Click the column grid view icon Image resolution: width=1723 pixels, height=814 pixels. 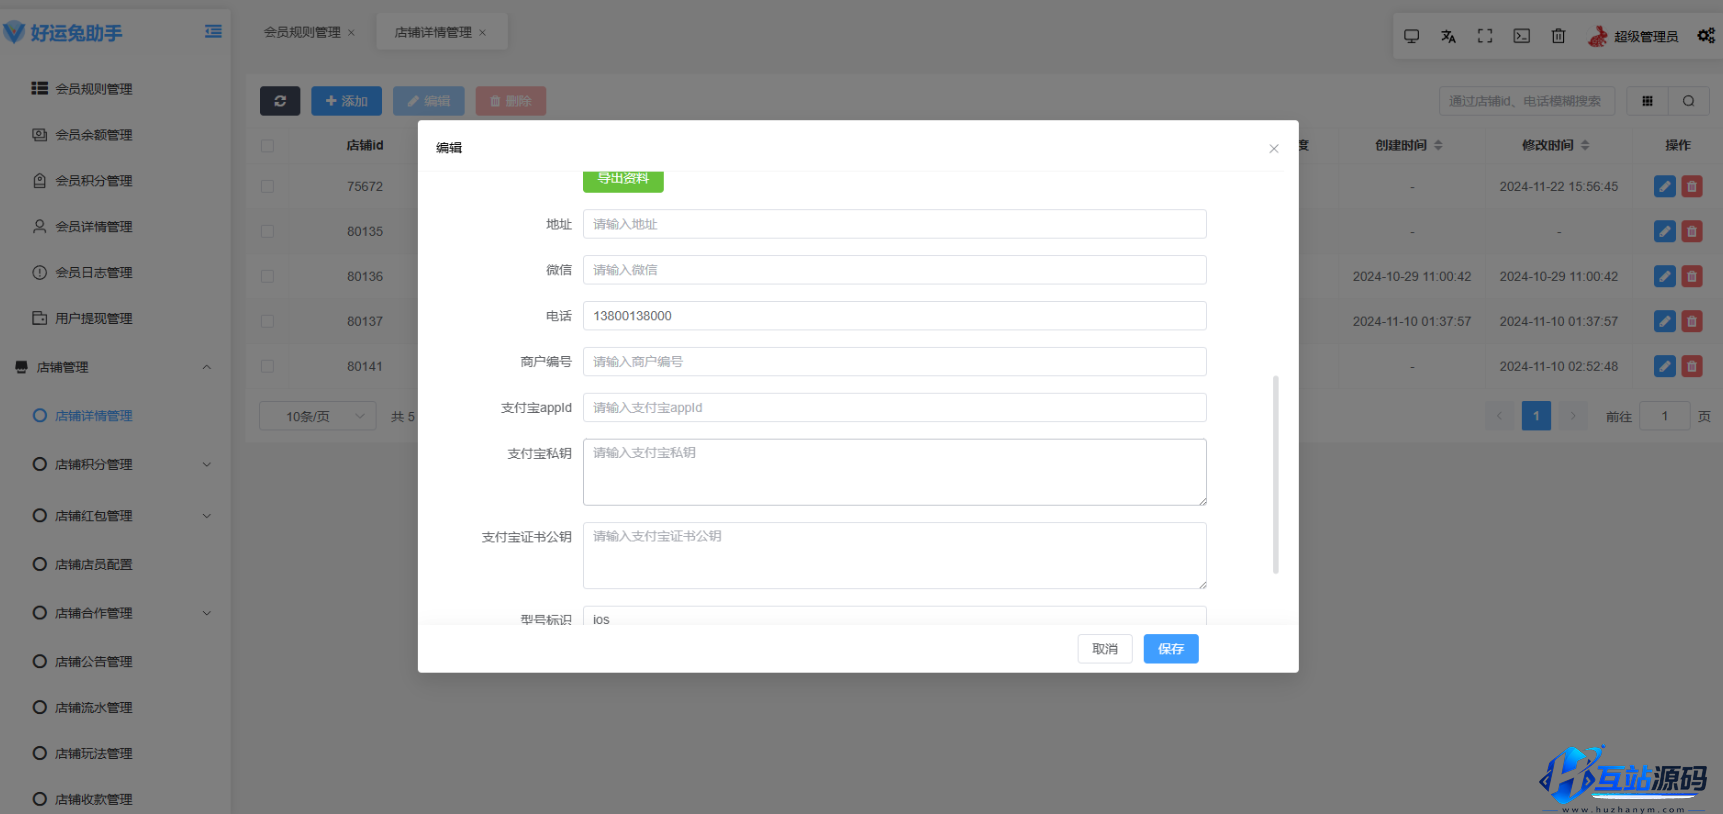point(1647,101)
